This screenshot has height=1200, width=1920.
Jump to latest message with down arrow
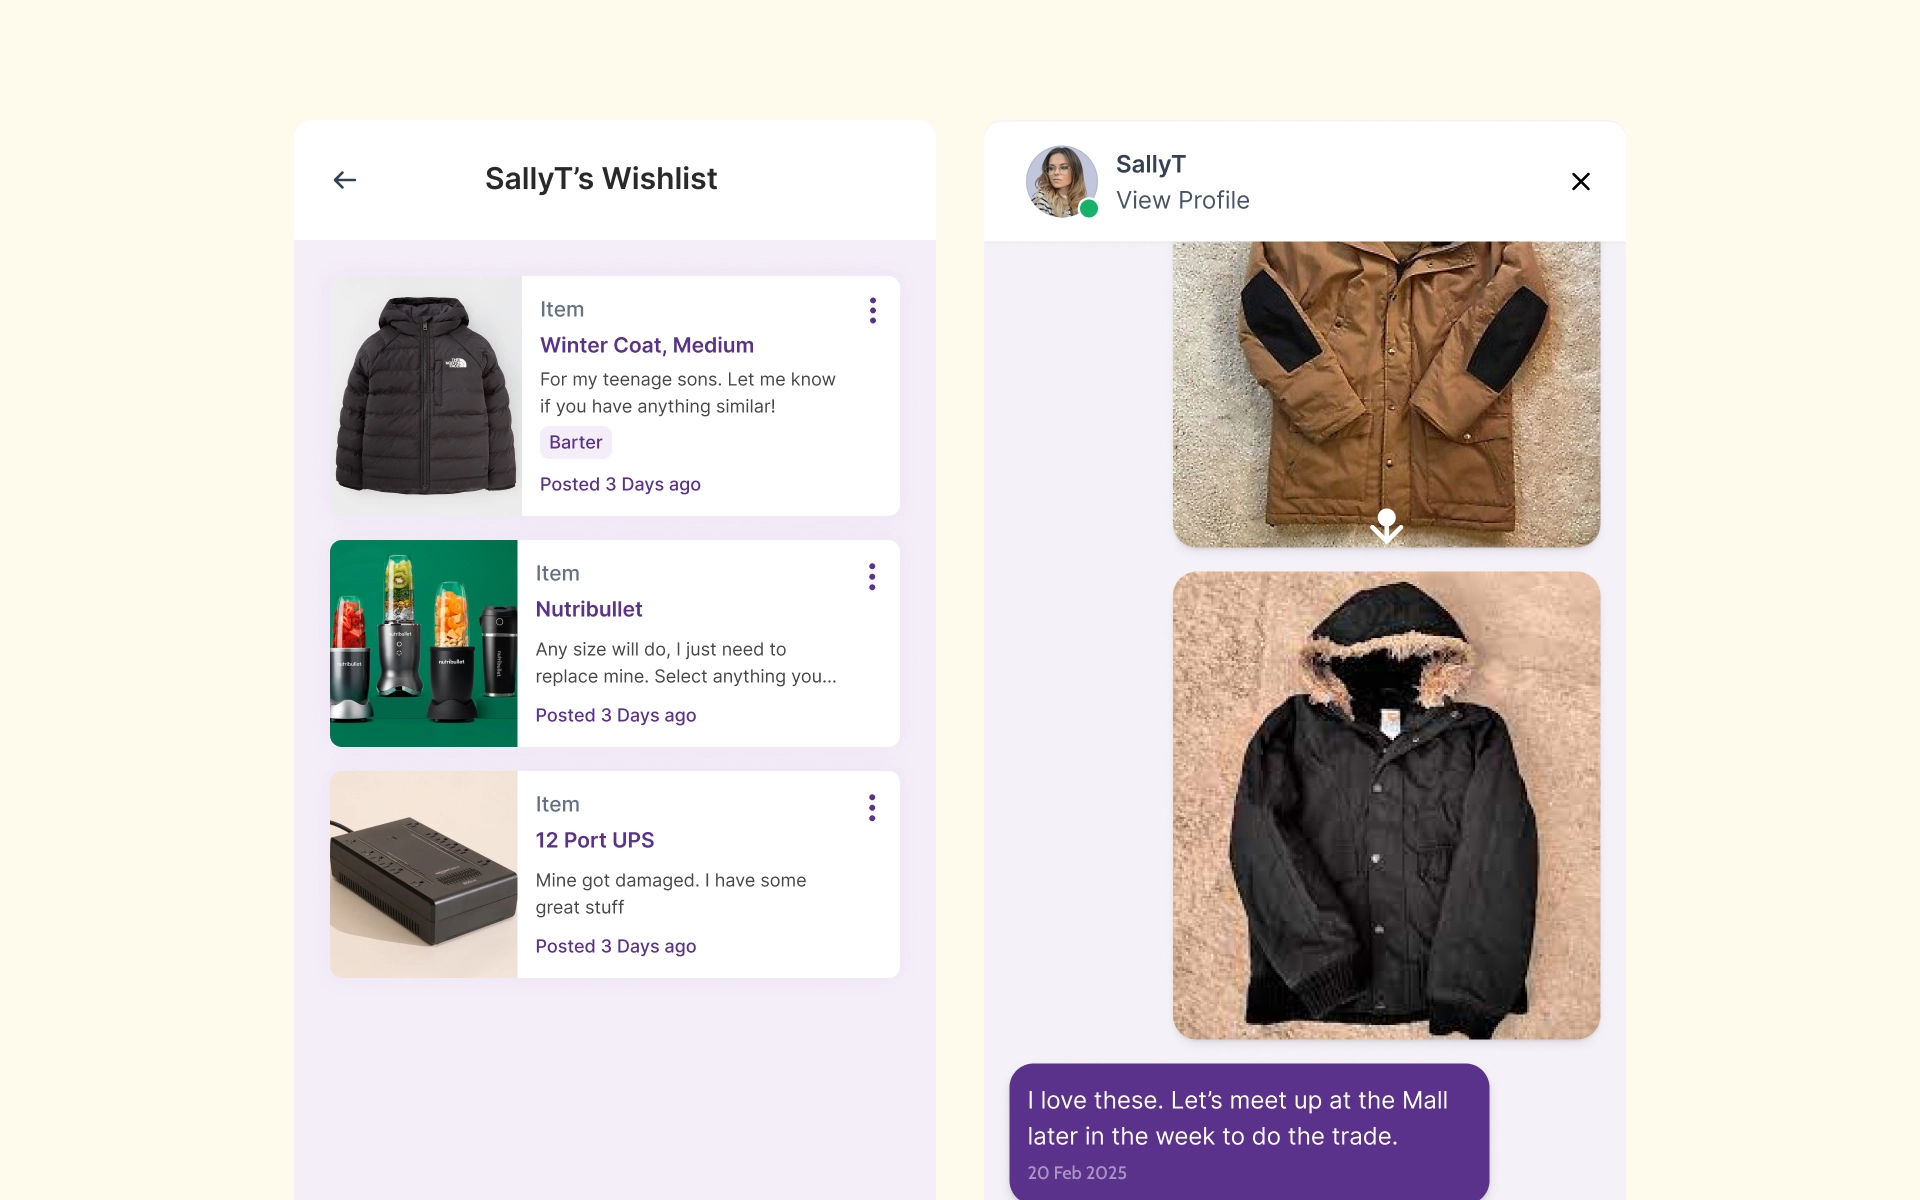[1386, 526]
